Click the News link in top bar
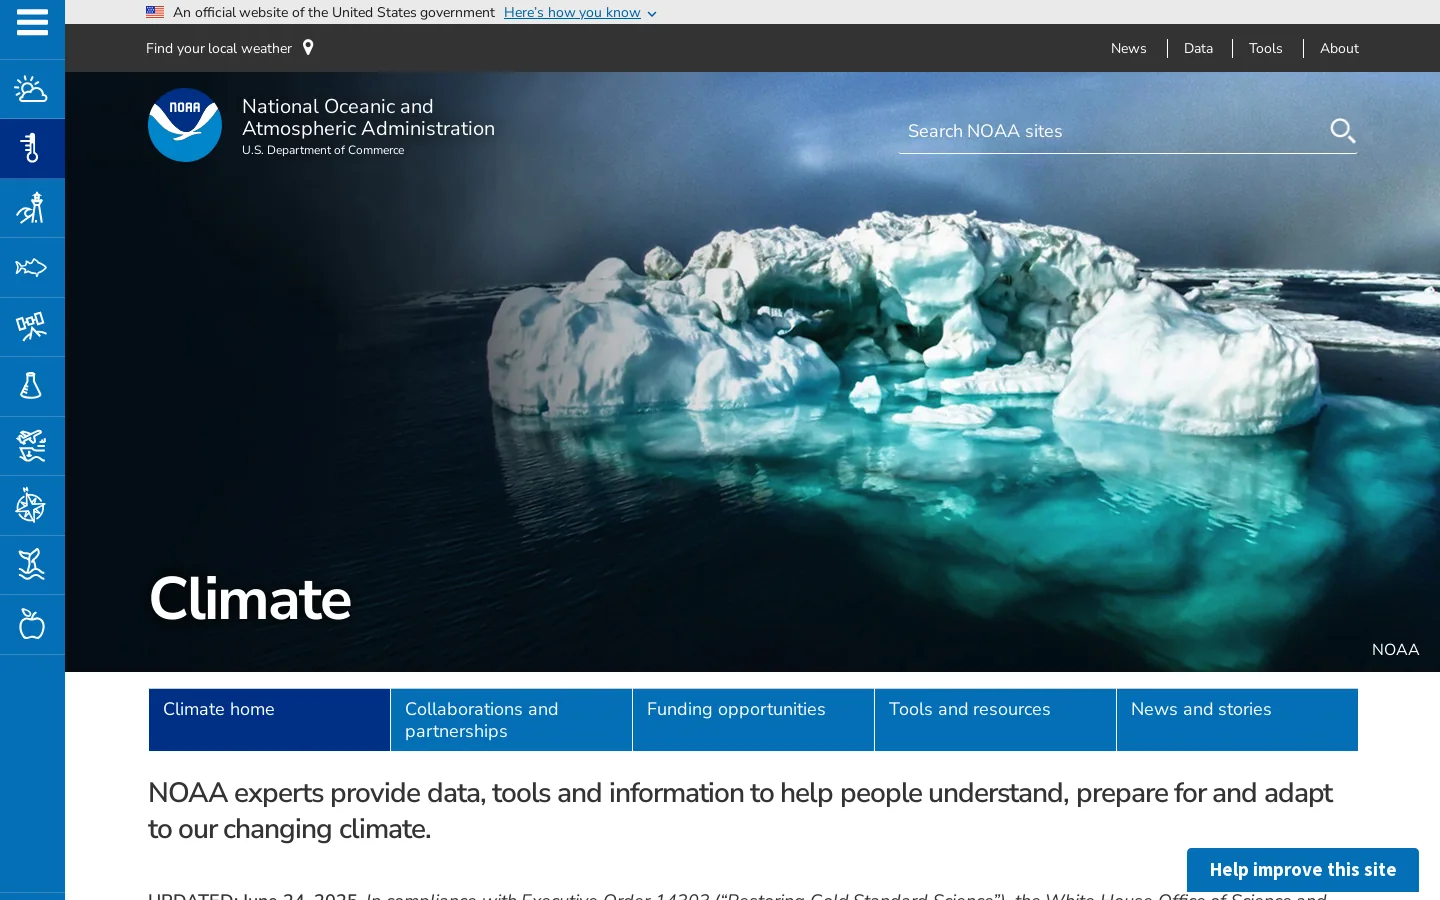Viewport: 1440px width, 900px height. (1128, 48)
